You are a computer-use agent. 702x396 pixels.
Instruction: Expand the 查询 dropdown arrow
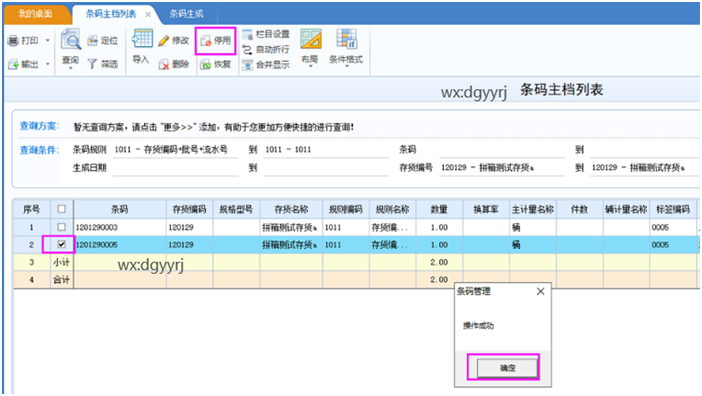pos(70,69)
